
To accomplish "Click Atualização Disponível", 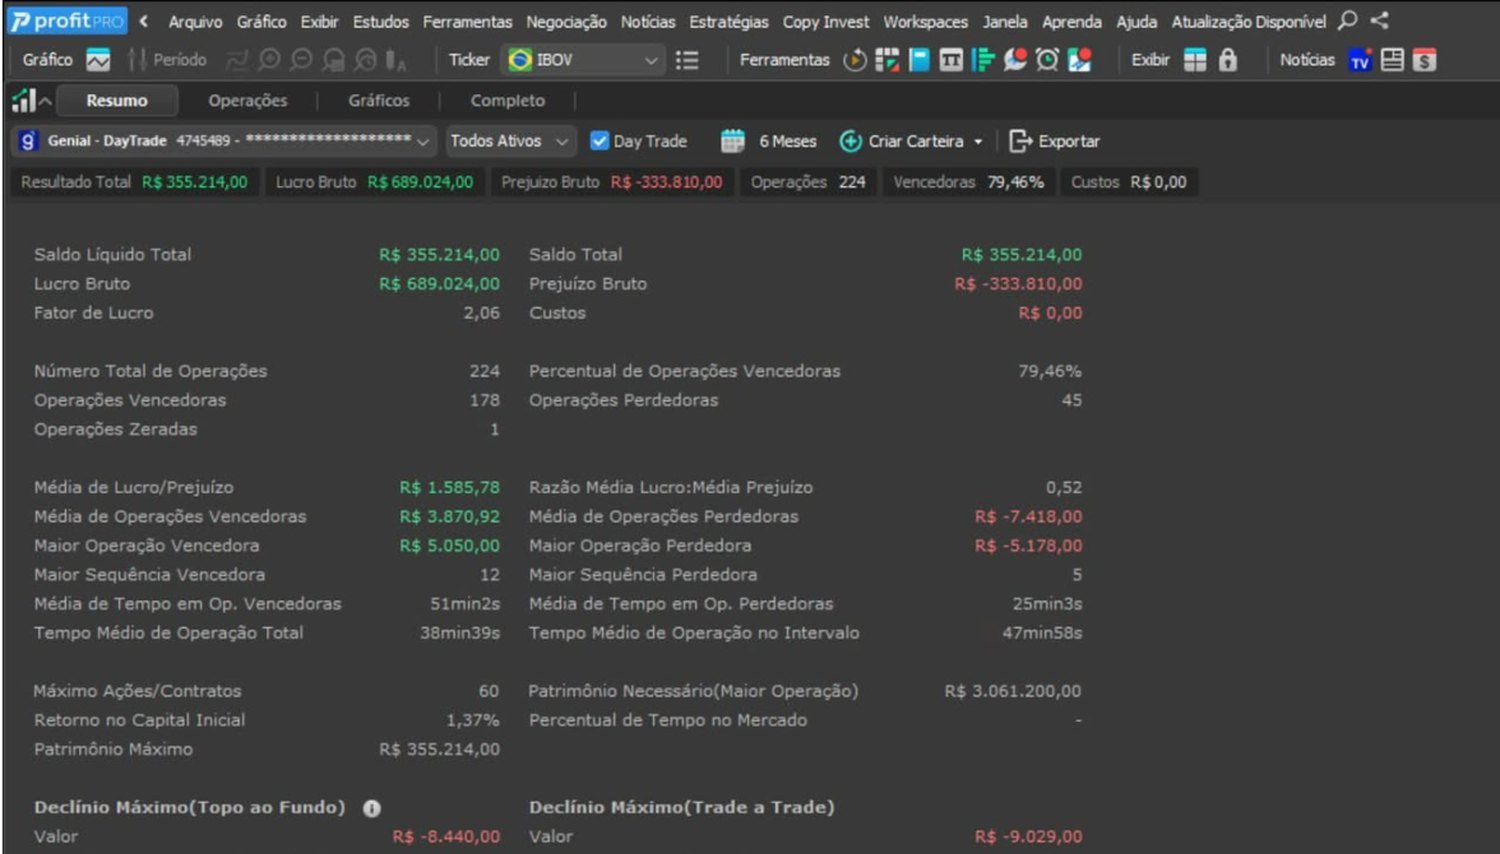I will coord(1249,21).
